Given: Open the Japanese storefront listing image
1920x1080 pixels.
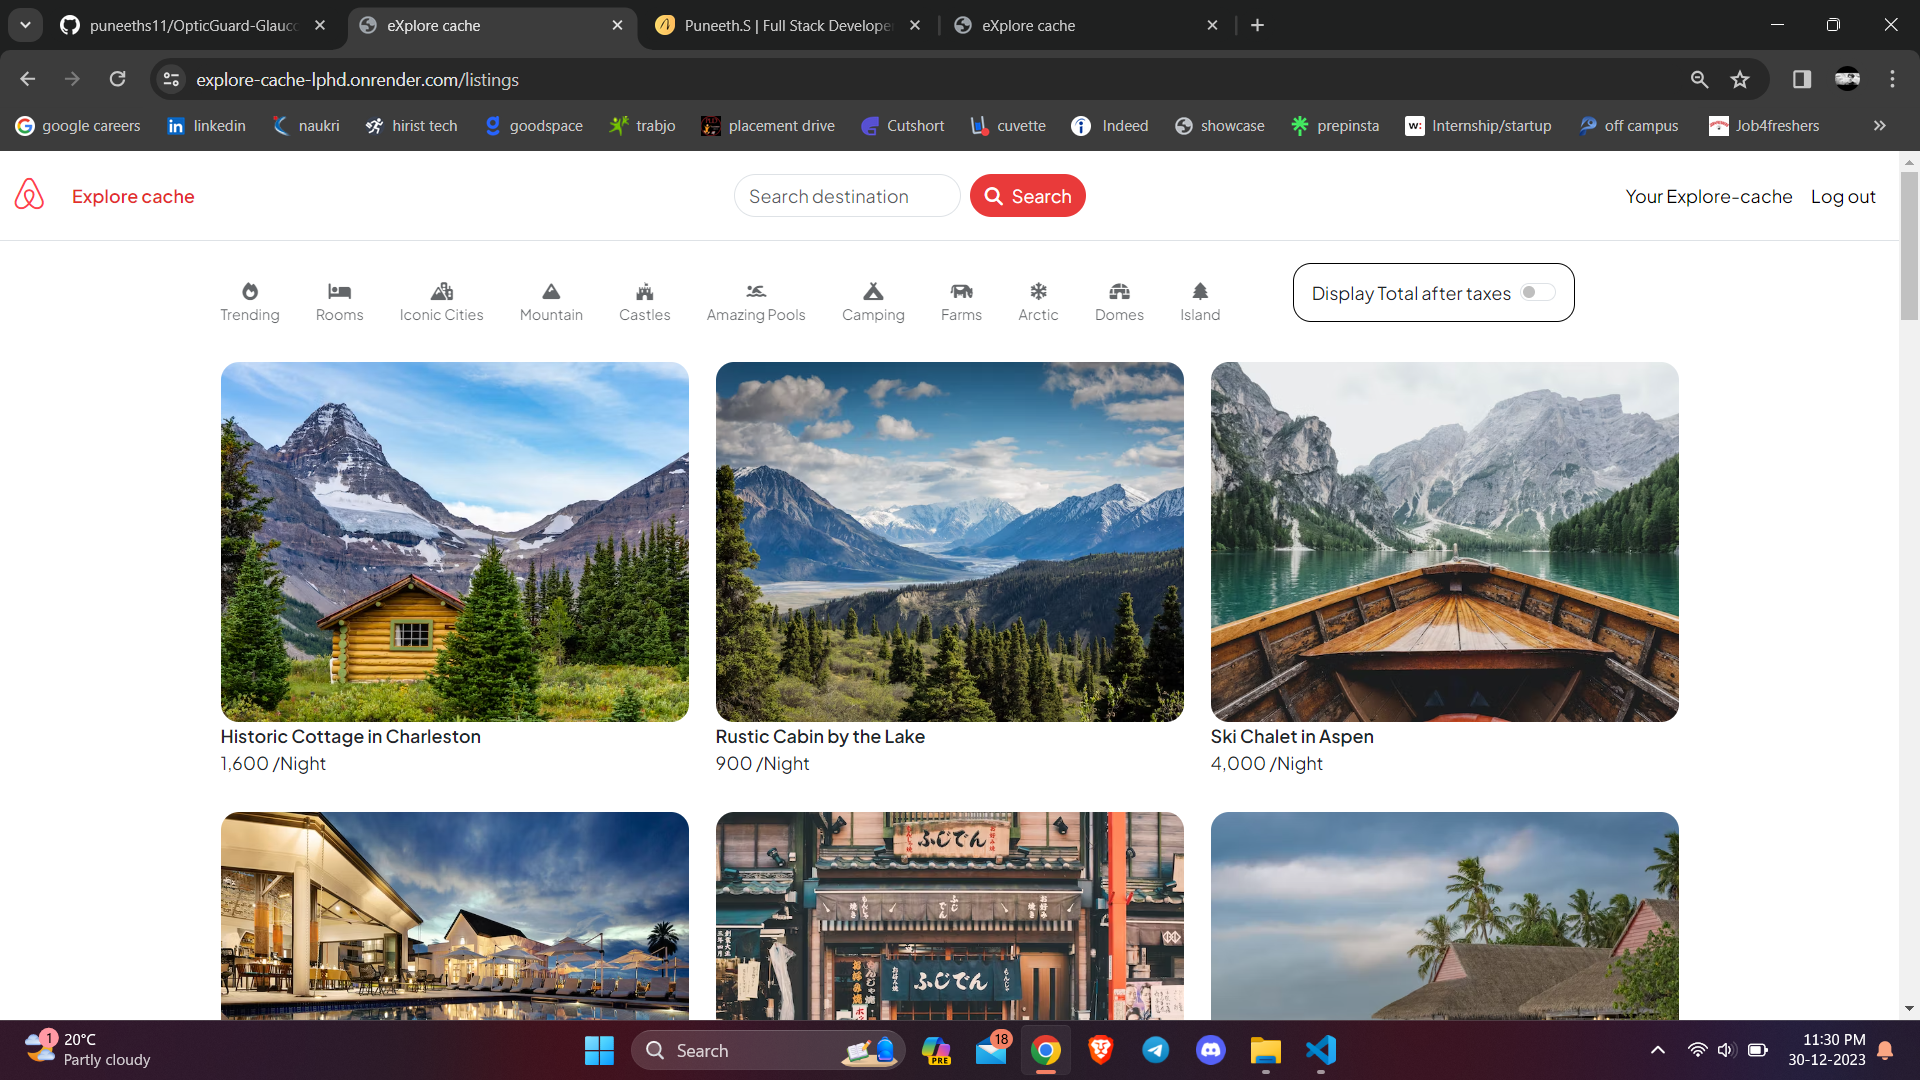Looking at the screenshot, I should click(950, 916).
